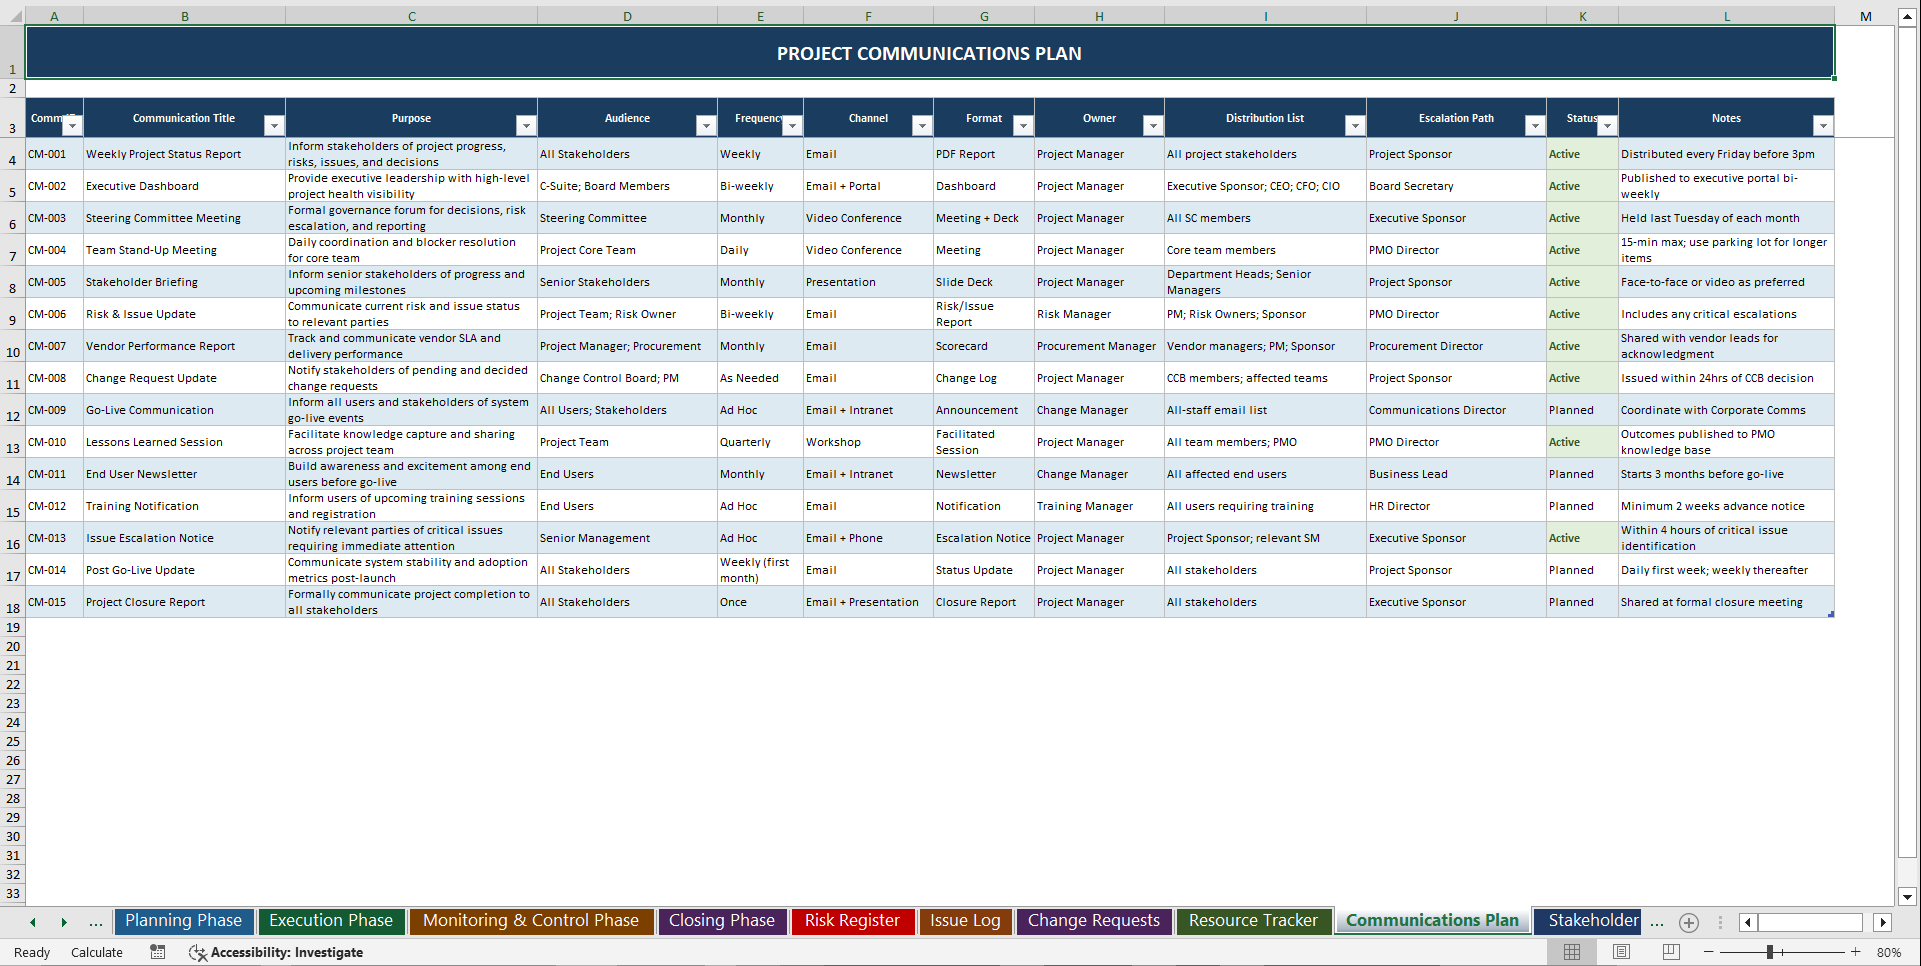Select the Team Stand-Up Meeting cell

tap(184, 250)
